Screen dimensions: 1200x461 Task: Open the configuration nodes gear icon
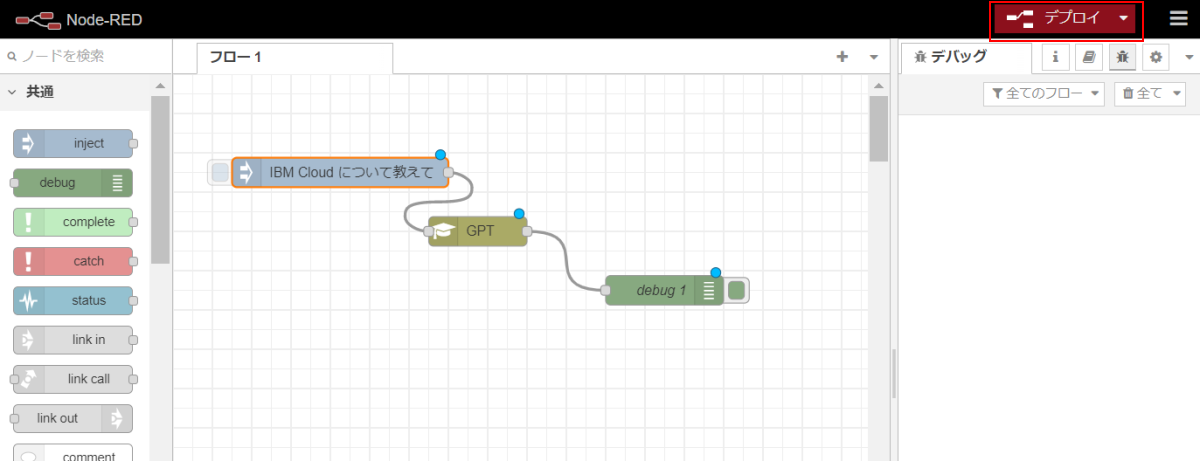point(1155,58)
